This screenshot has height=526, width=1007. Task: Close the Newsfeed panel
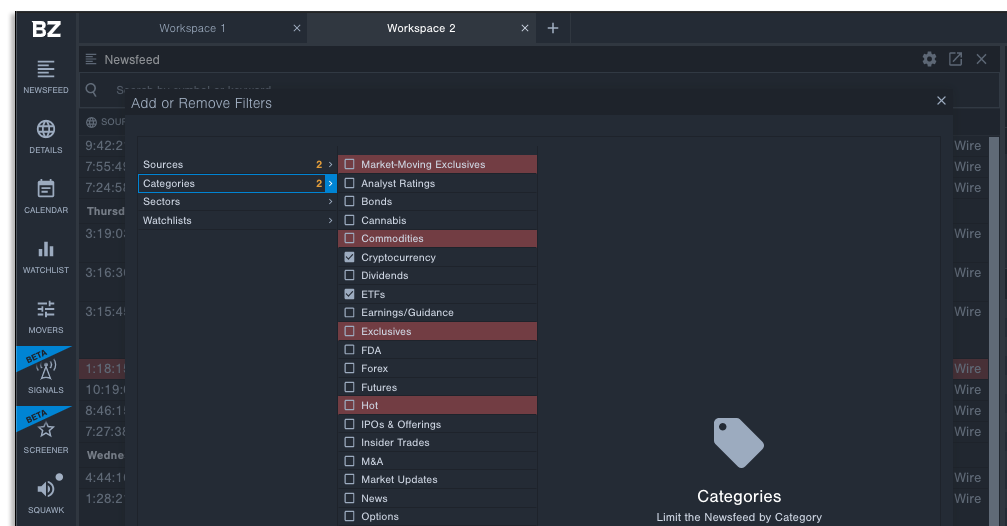[x=981, y=59]
